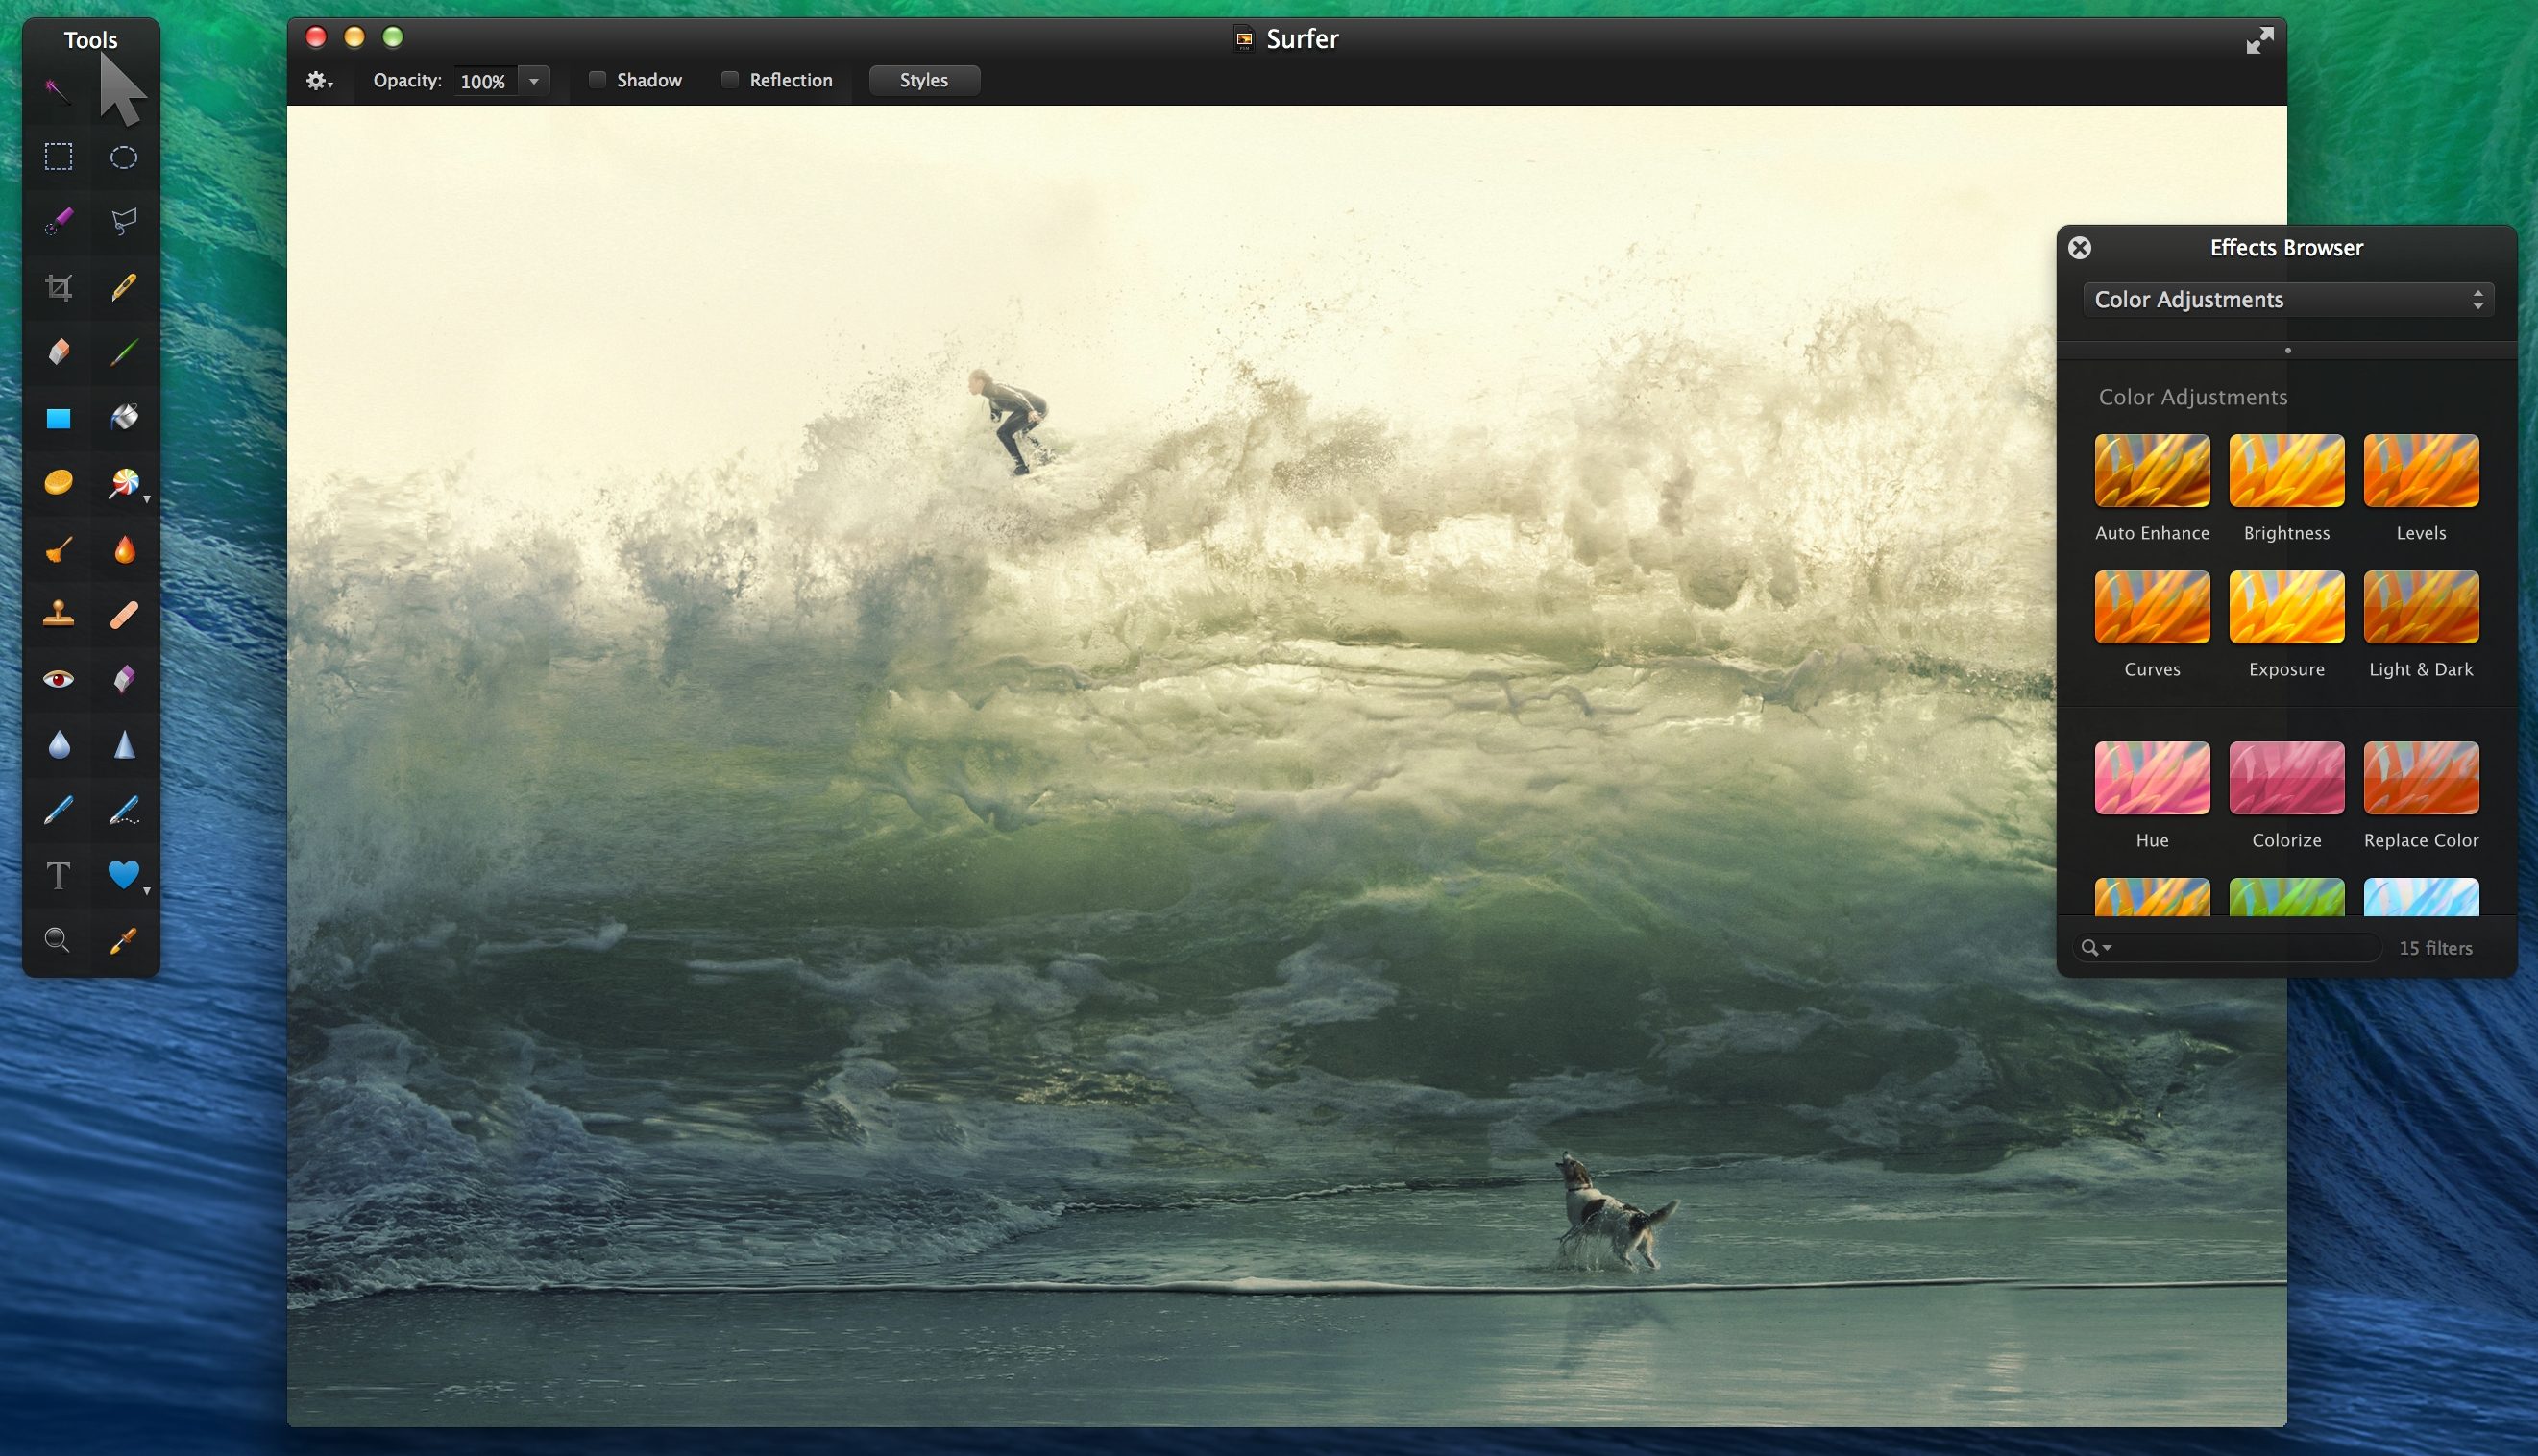2538x1456 pixels.
Task: Select the Elliptical Marquee tool
Action: click(123, 157)
